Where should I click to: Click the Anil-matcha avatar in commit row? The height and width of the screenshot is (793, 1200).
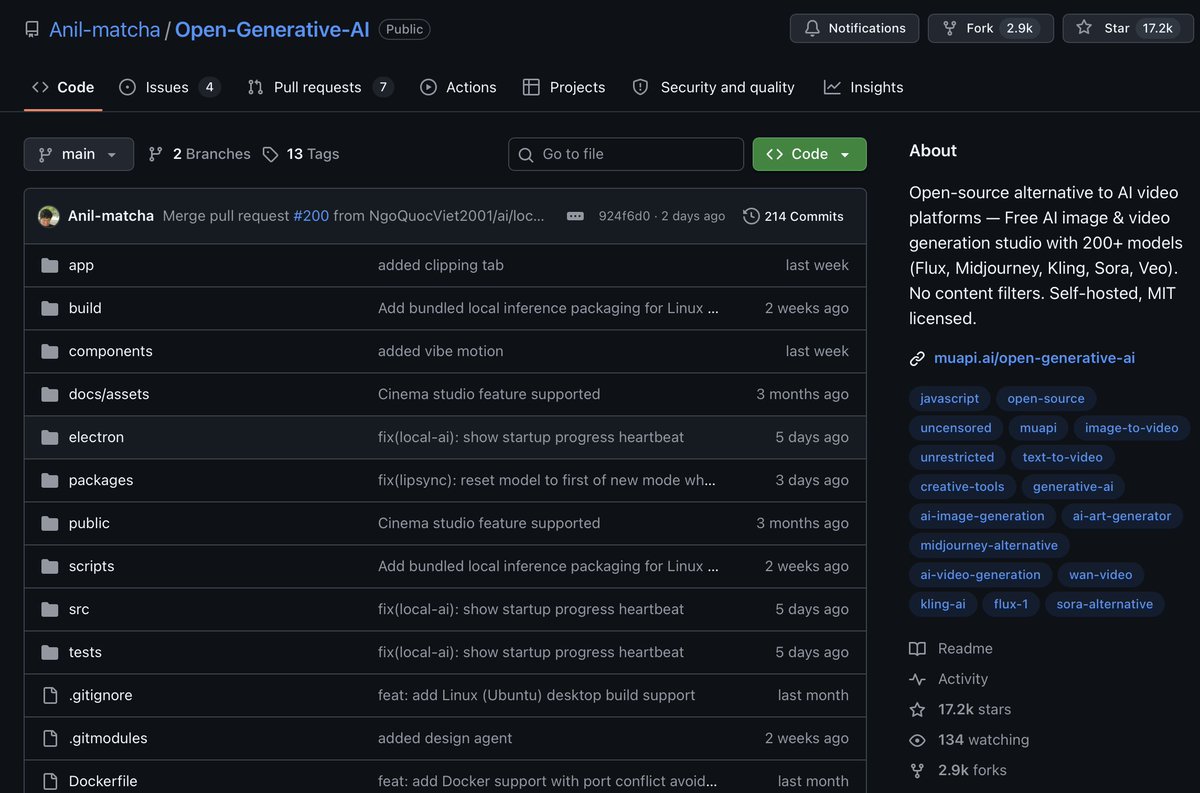[x=49, y=216]
